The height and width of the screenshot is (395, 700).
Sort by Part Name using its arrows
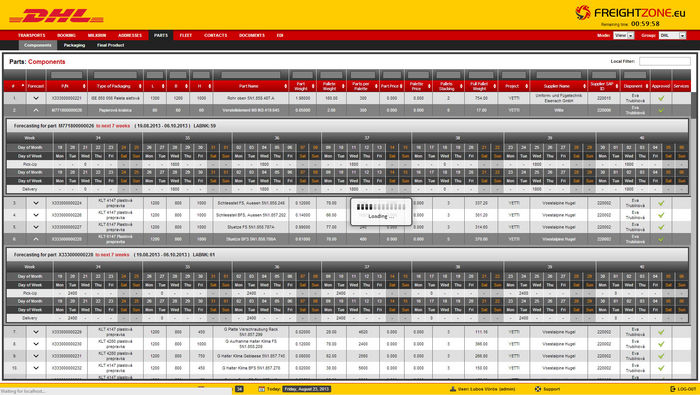pos(286,86)
